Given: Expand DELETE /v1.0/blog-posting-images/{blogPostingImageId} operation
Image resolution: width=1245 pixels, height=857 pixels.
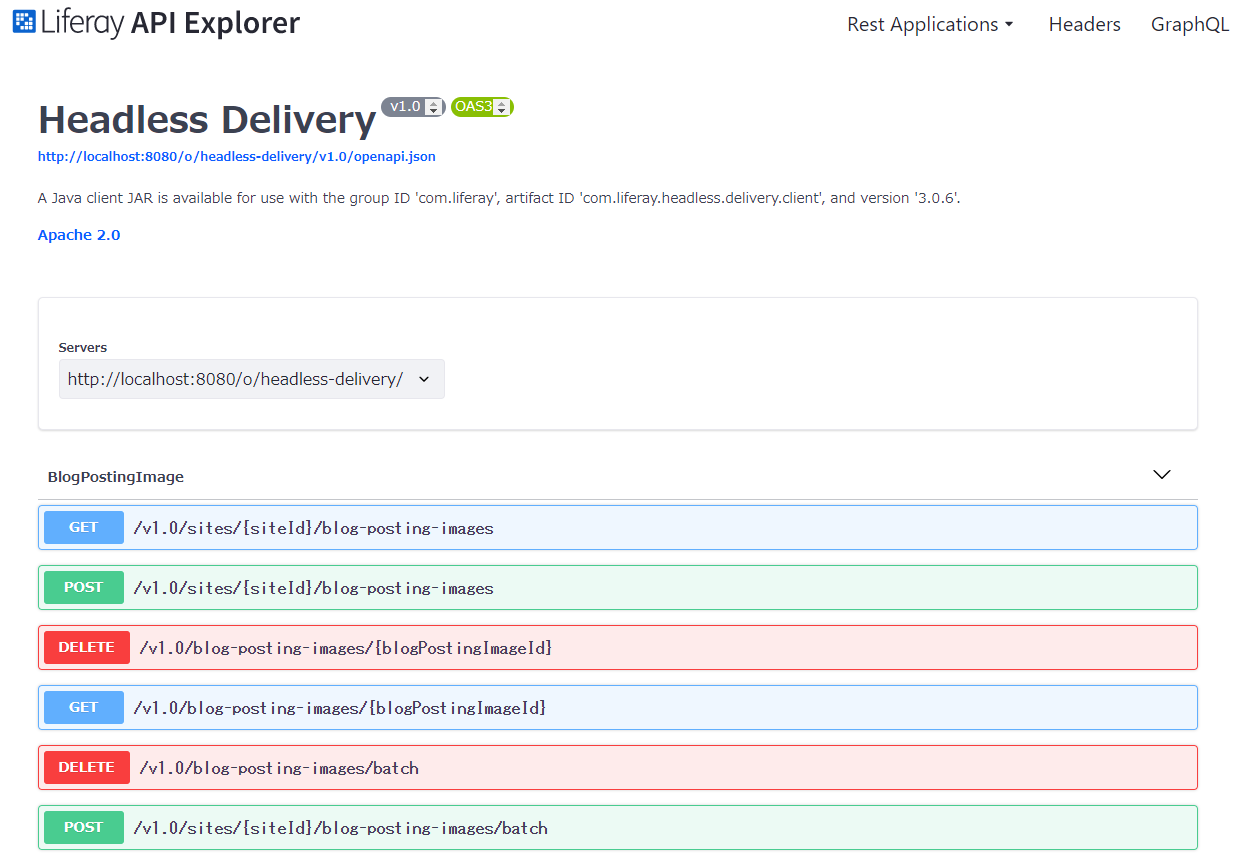Looking at the screenshot, I should click(x=618, y=647).
